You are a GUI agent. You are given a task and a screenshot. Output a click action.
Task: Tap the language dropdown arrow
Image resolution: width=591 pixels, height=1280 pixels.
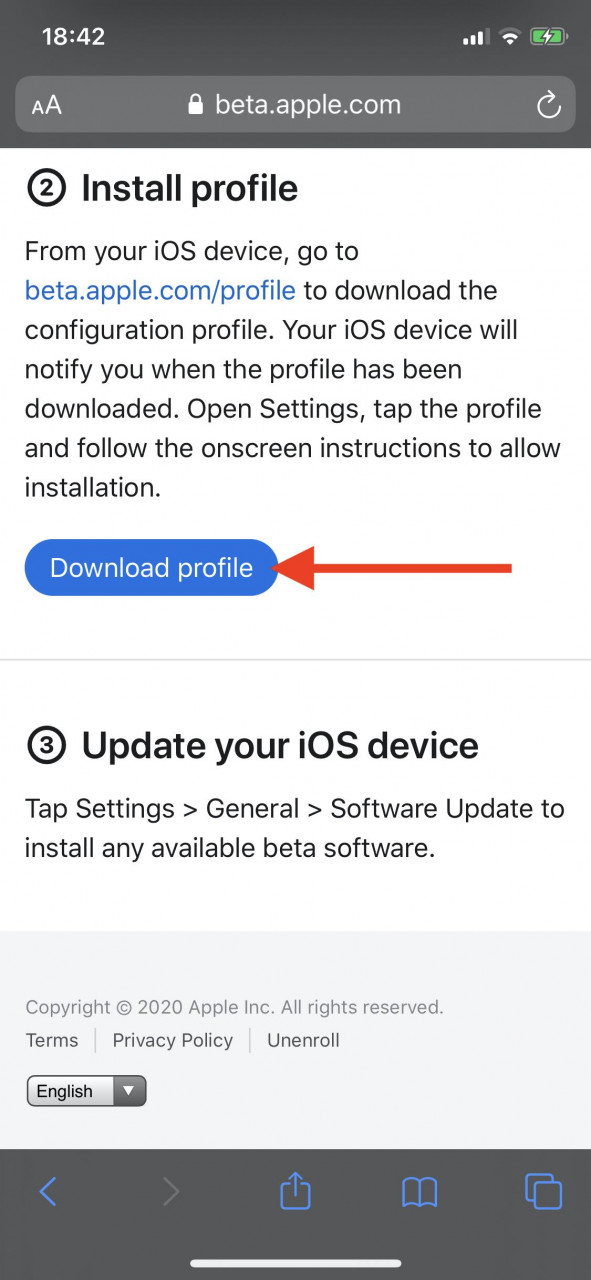point(128,1091)
